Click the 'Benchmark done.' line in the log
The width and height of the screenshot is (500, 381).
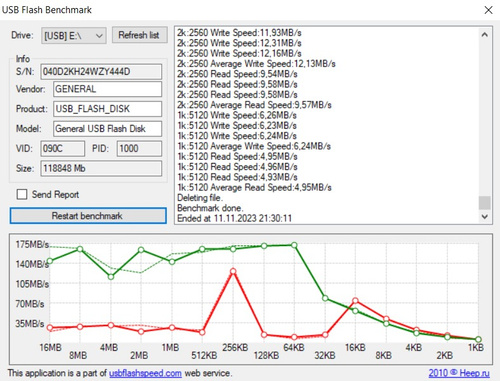210,208
